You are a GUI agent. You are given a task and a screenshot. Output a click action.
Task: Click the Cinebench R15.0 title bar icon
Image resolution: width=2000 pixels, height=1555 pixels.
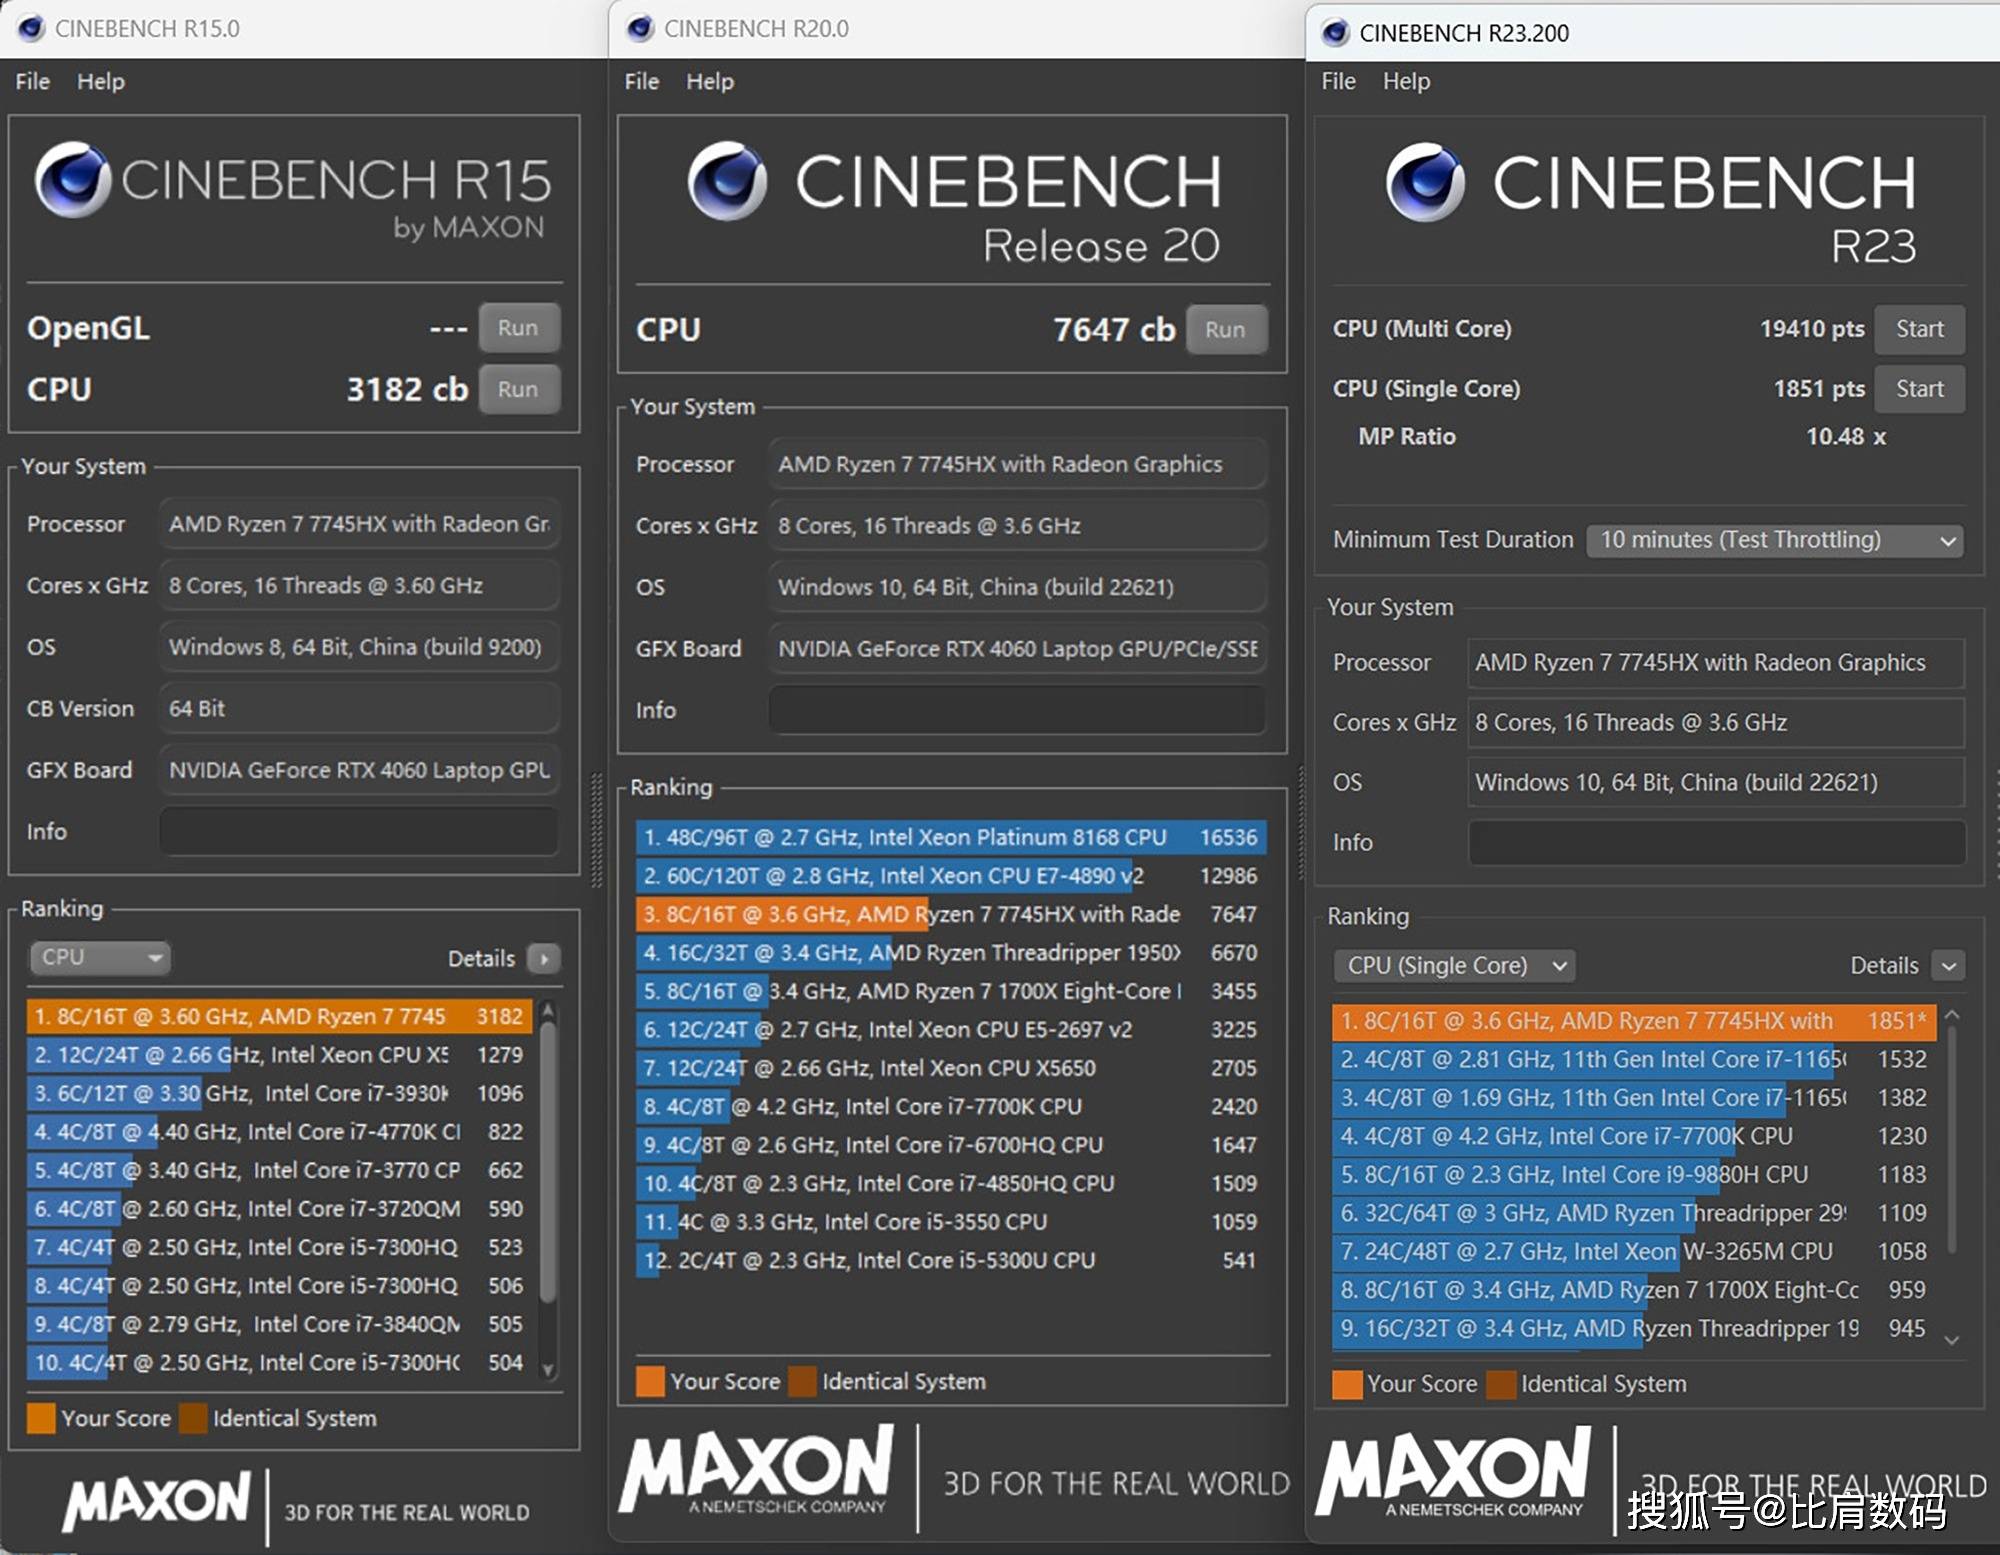pos(31,28)
